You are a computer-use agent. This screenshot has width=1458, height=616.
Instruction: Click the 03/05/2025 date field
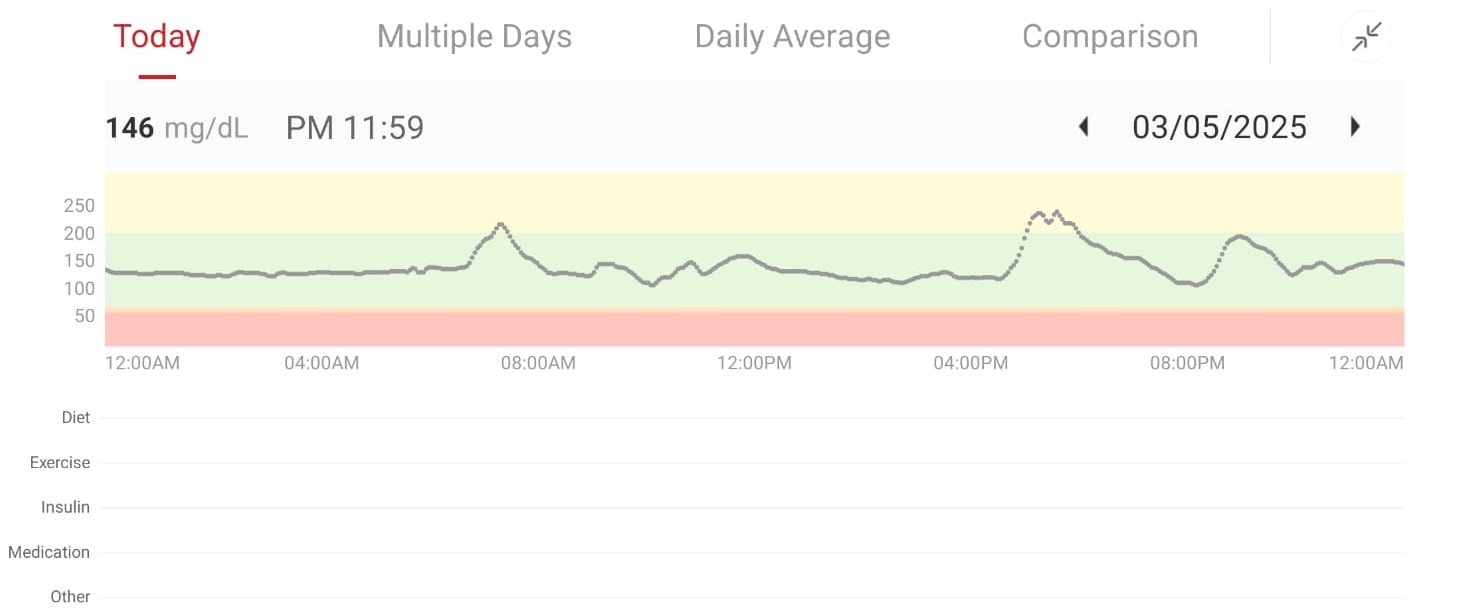[1219, 127]
